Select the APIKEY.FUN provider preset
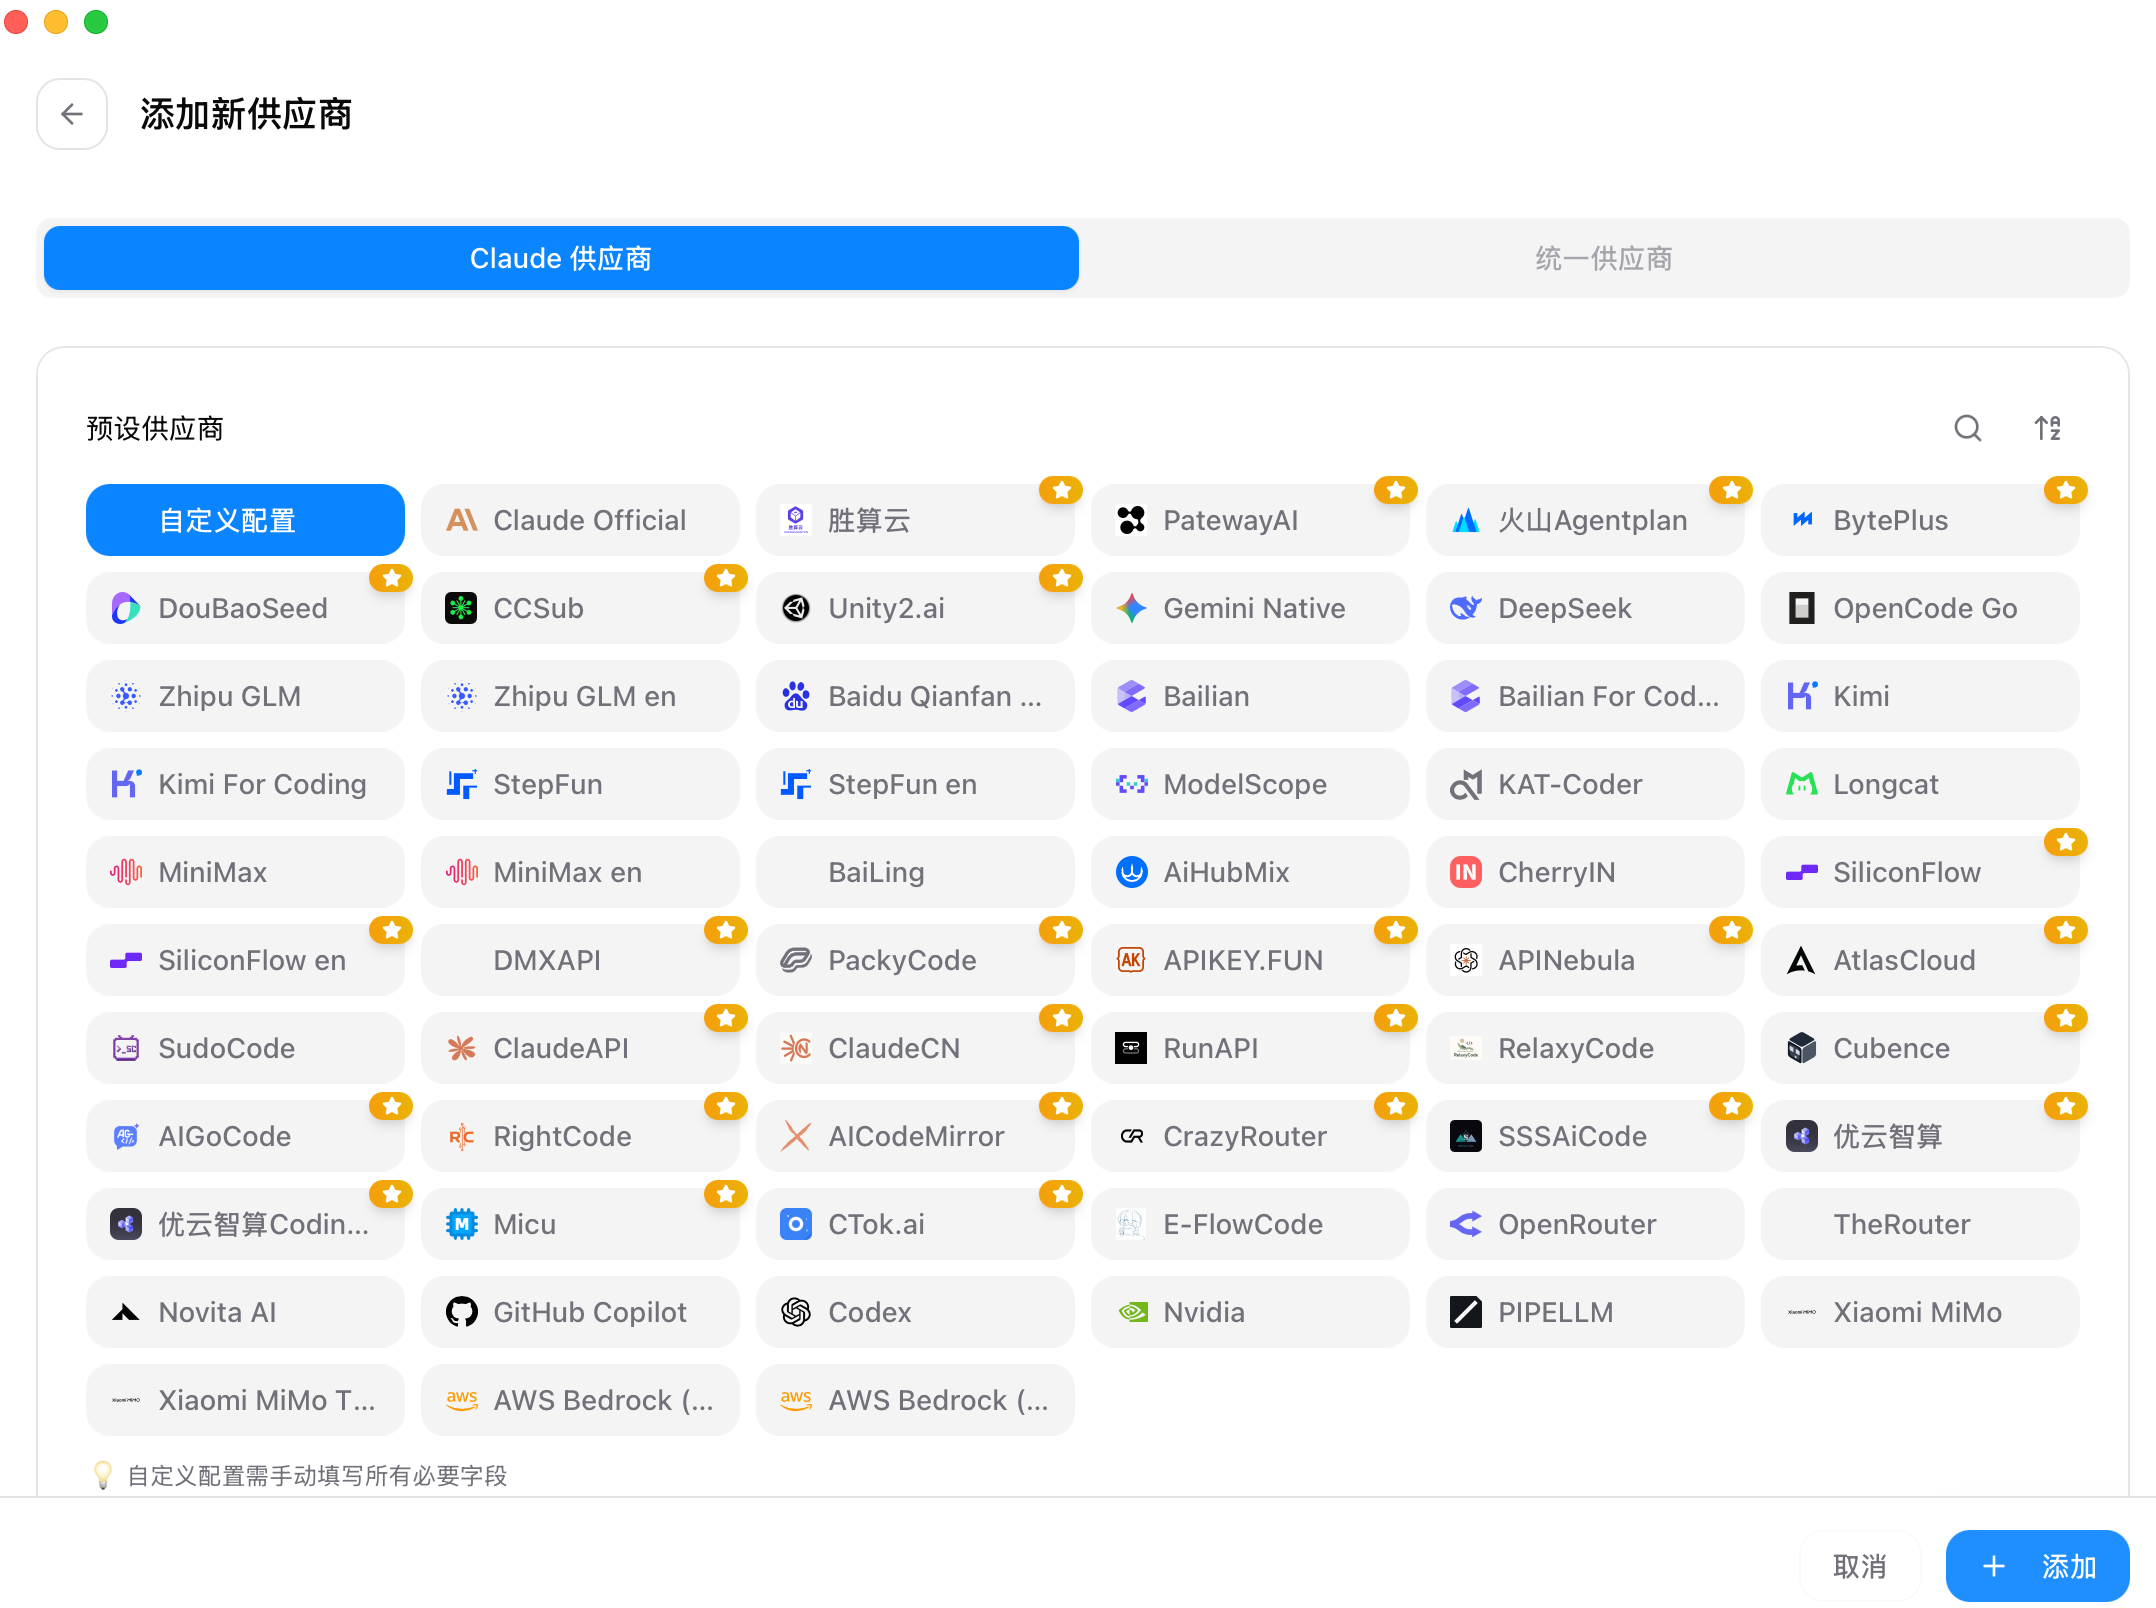 pos(1250,960)
